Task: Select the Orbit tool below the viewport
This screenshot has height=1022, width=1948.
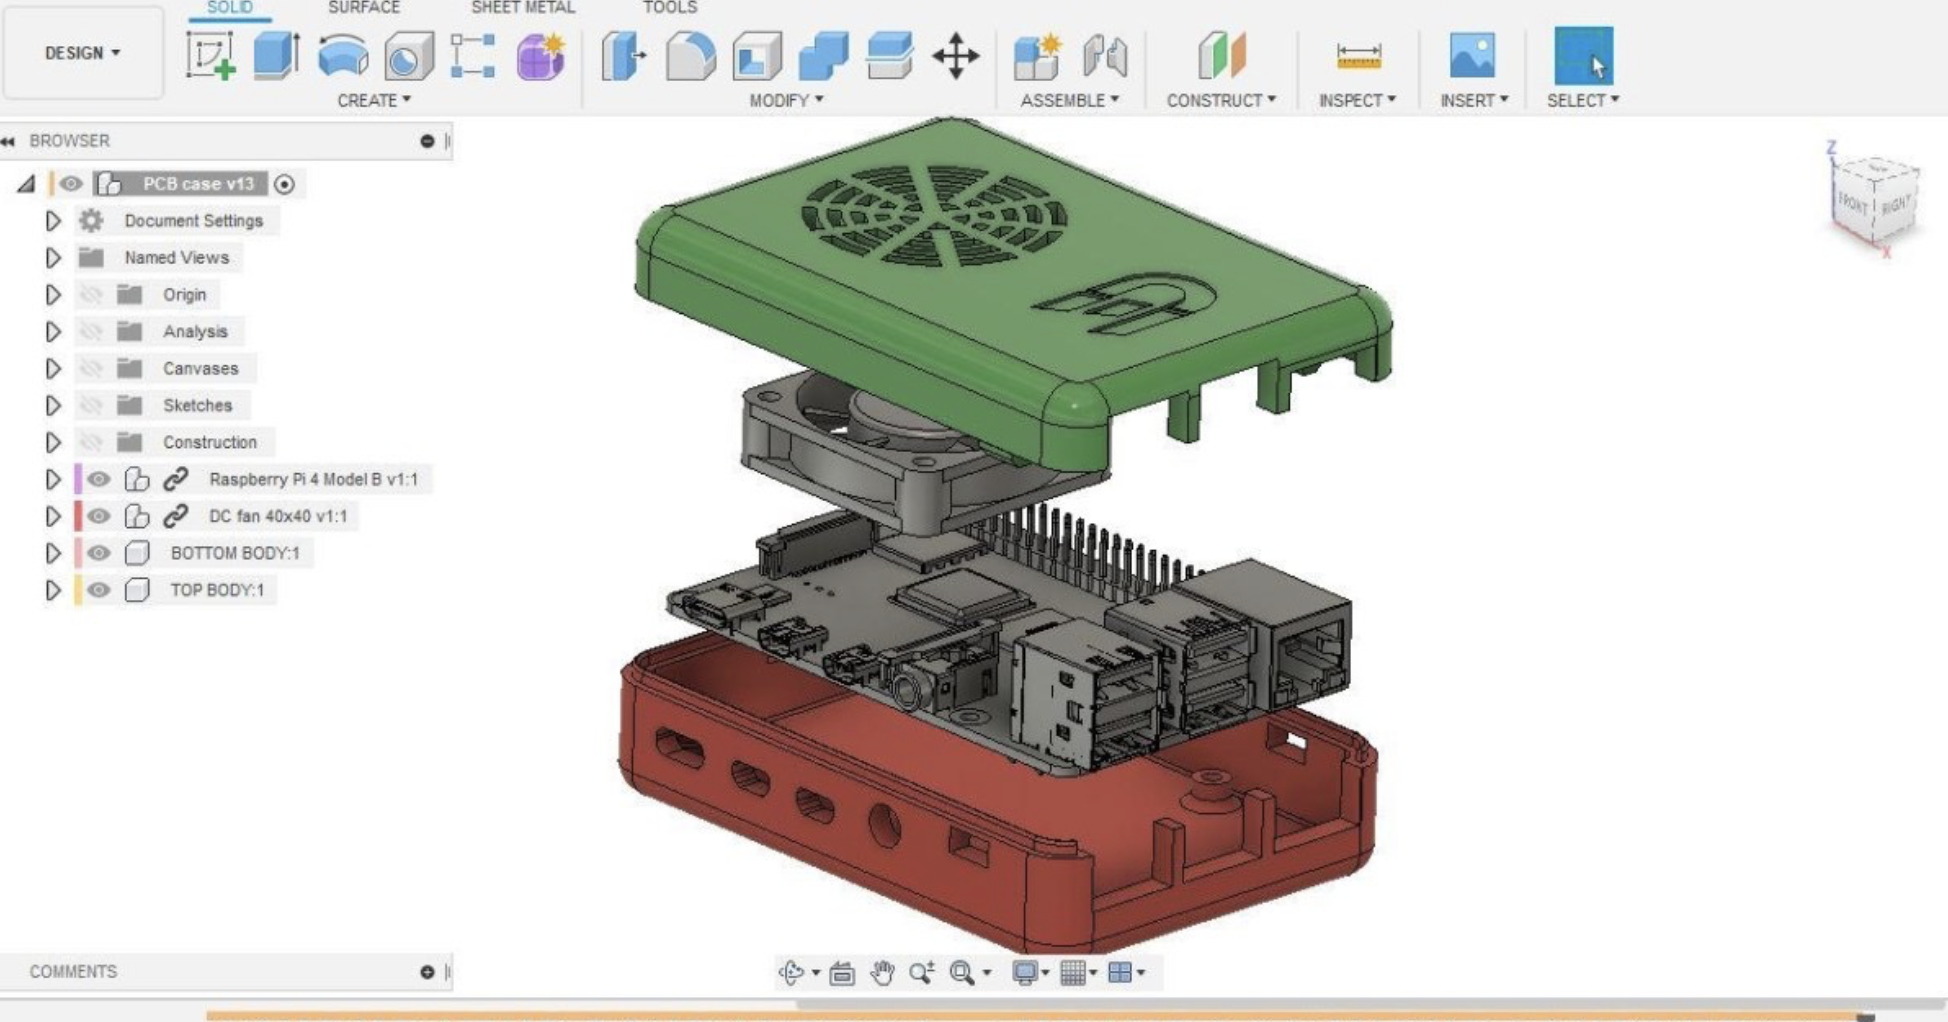Action: [x=790, y=970]
